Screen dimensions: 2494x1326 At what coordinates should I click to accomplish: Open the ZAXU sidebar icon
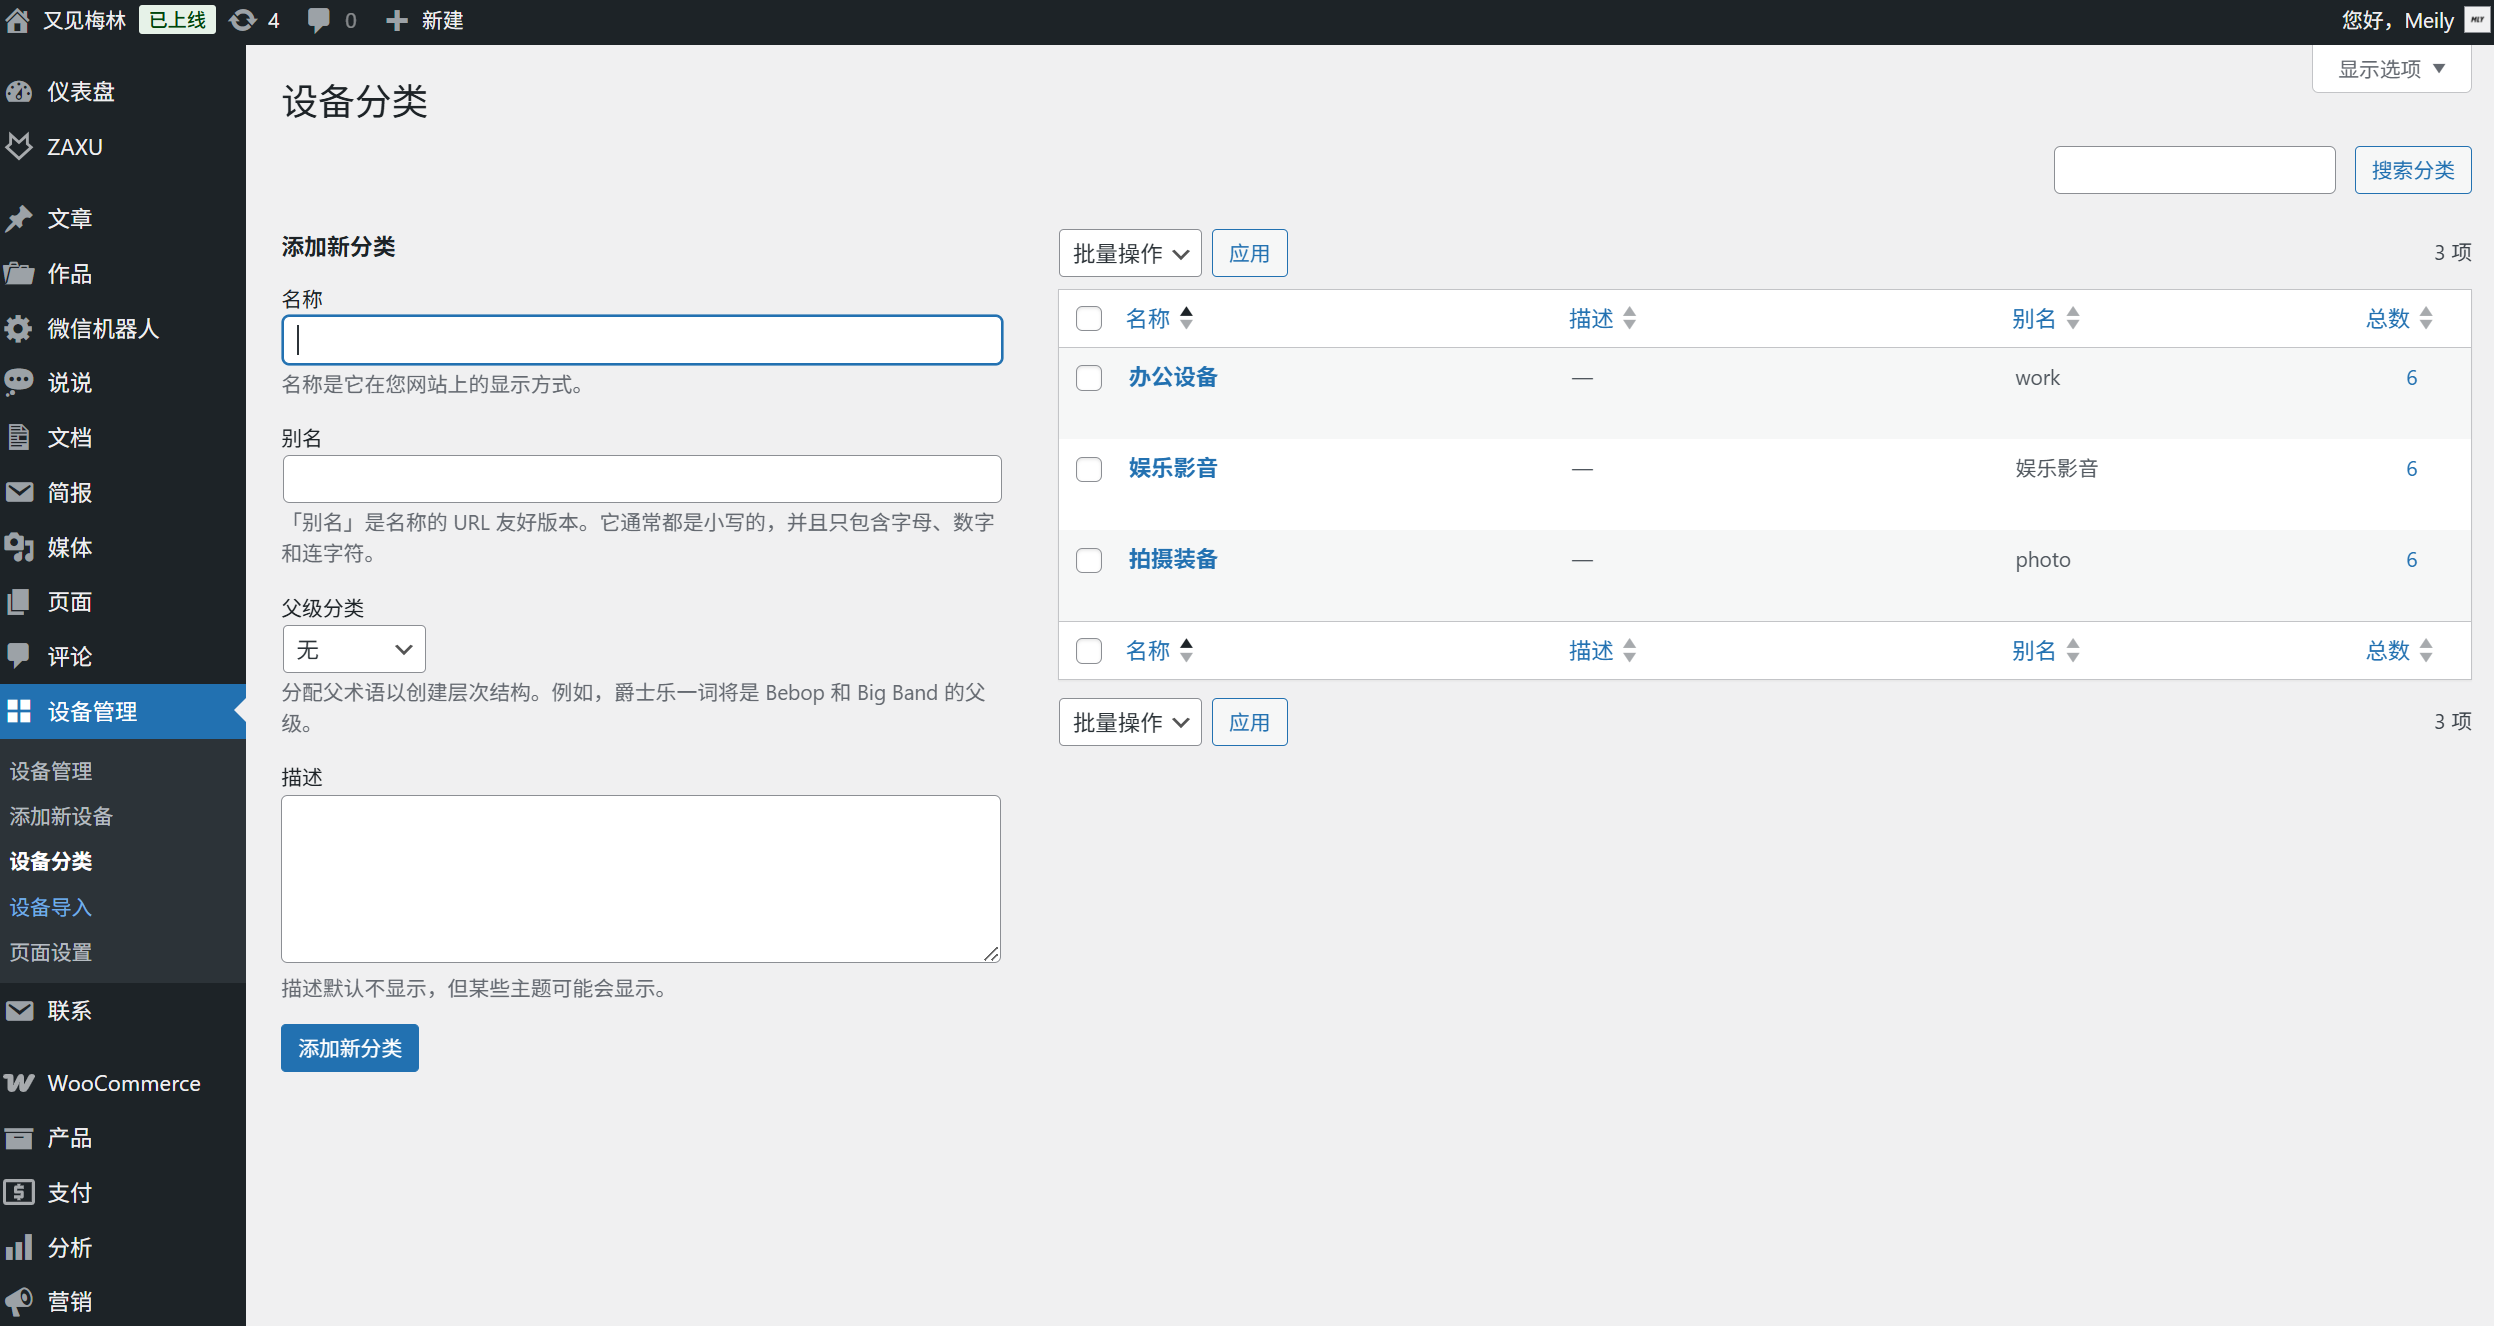pyautogui.click(x=20, y=147)
